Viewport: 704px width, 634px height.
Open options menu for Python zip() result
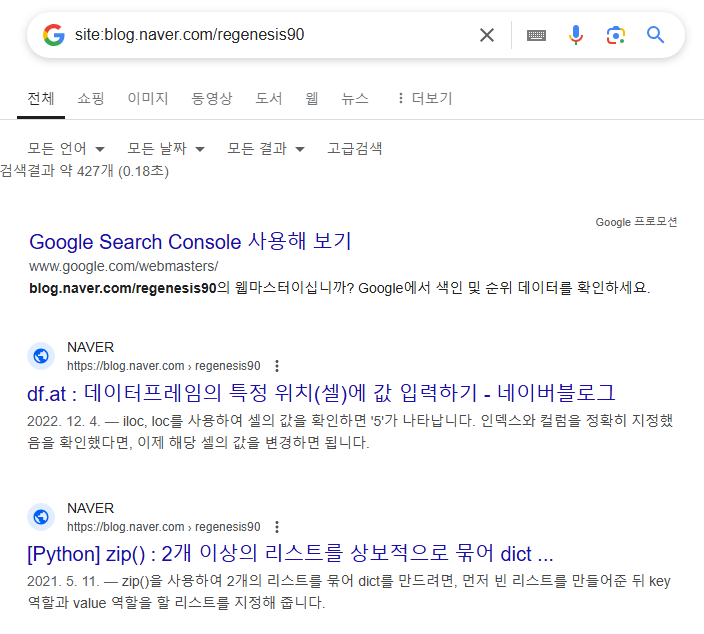277,527
